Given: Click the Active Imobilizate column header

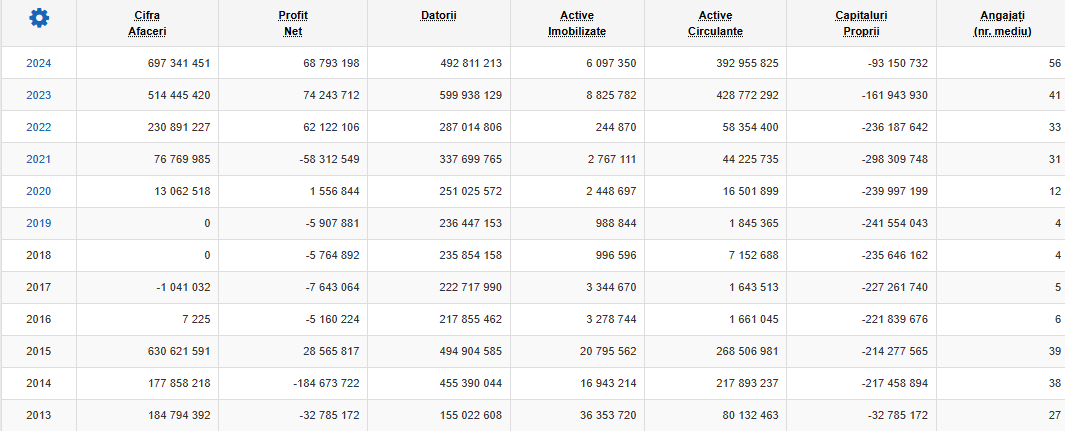Looking at the screenshot, I should point(577,23).
